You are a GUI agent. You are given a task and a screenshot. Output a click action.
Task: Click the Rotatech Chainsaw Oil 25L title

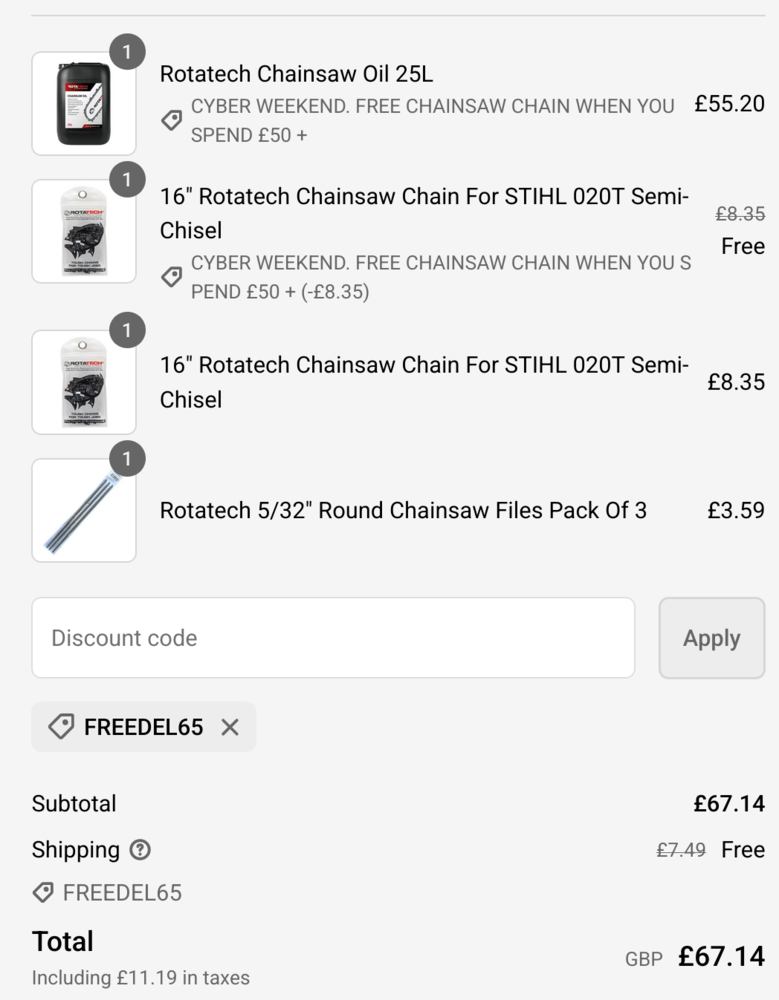[296, 74]
